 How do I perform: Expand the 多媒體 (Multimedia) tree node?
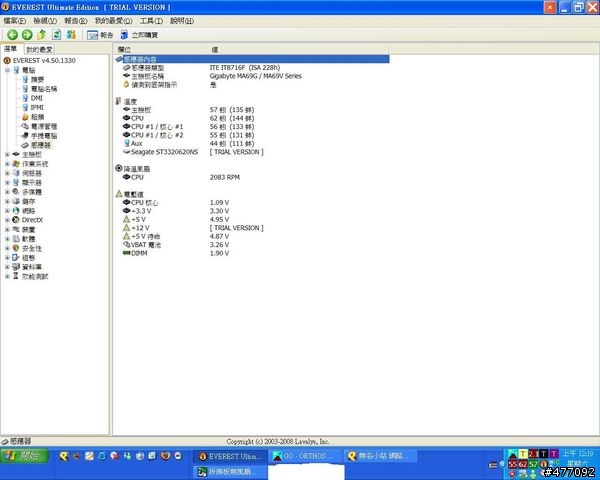[7, 192]
